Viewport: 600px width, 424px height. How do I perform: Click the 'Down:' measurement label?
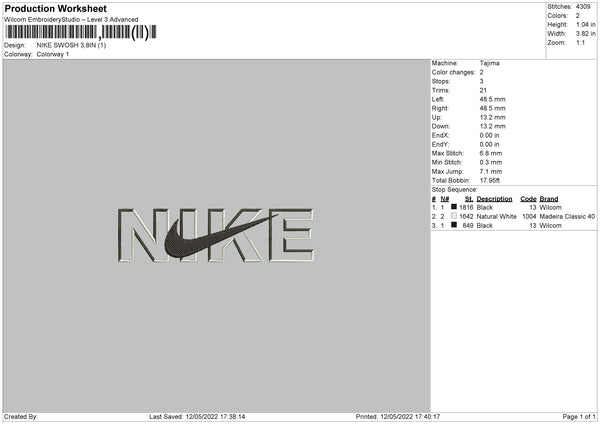point(441,126)
